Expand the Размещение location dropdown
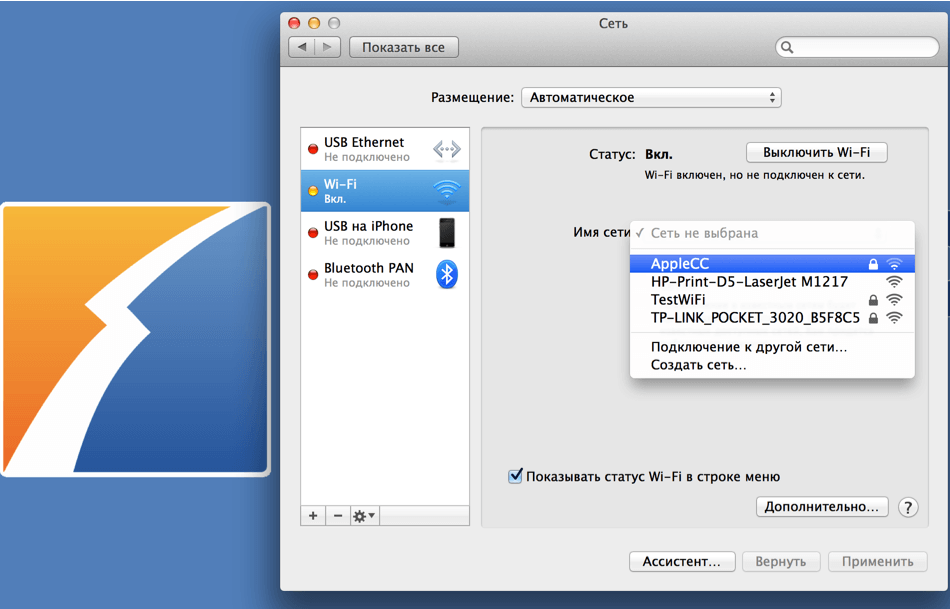 coord(650,98)
